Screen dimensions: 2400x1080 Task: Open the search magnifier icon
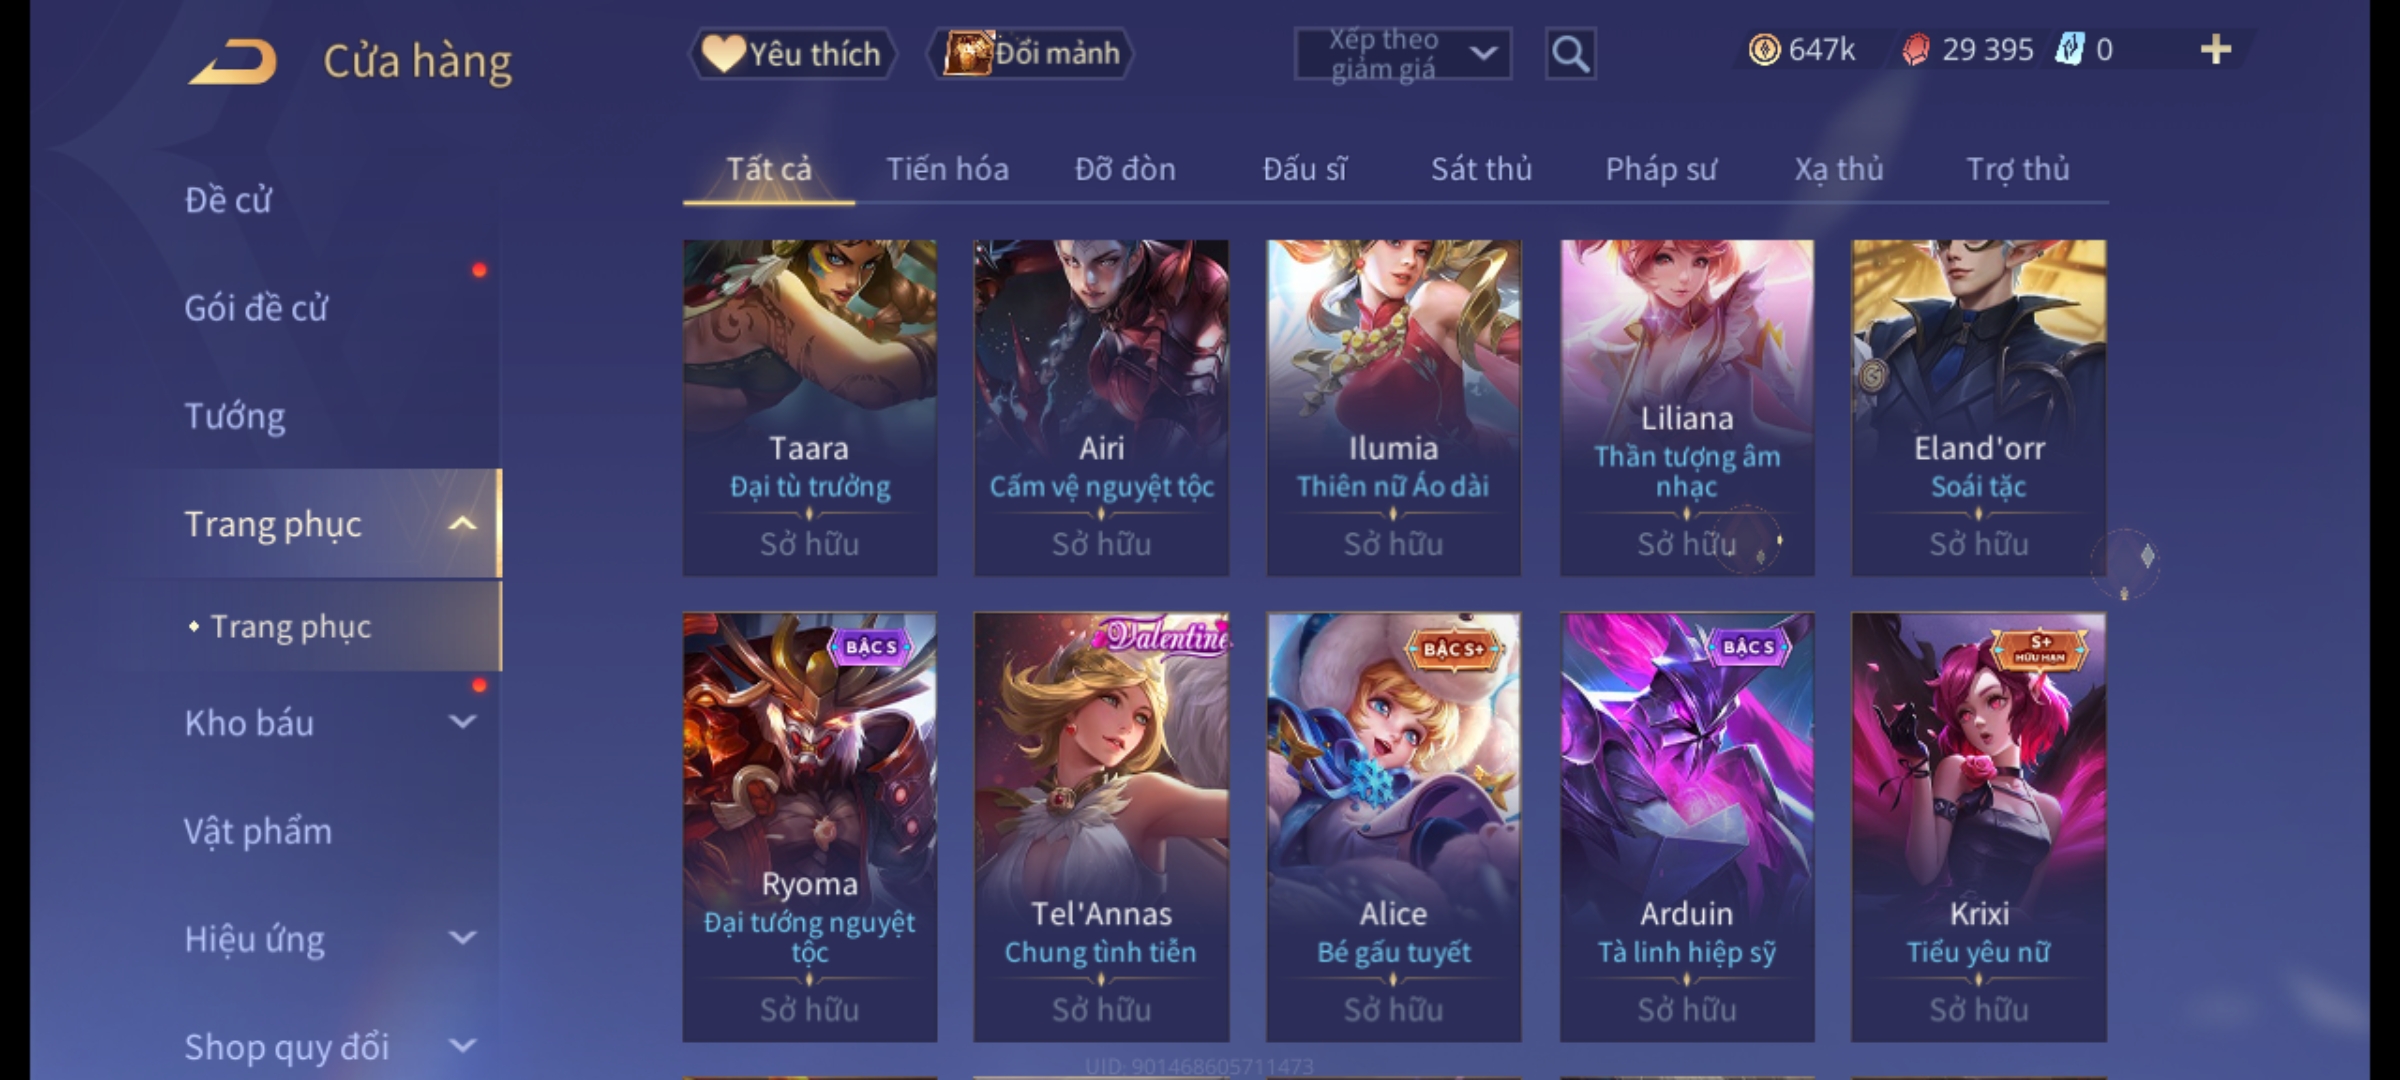1570,54
